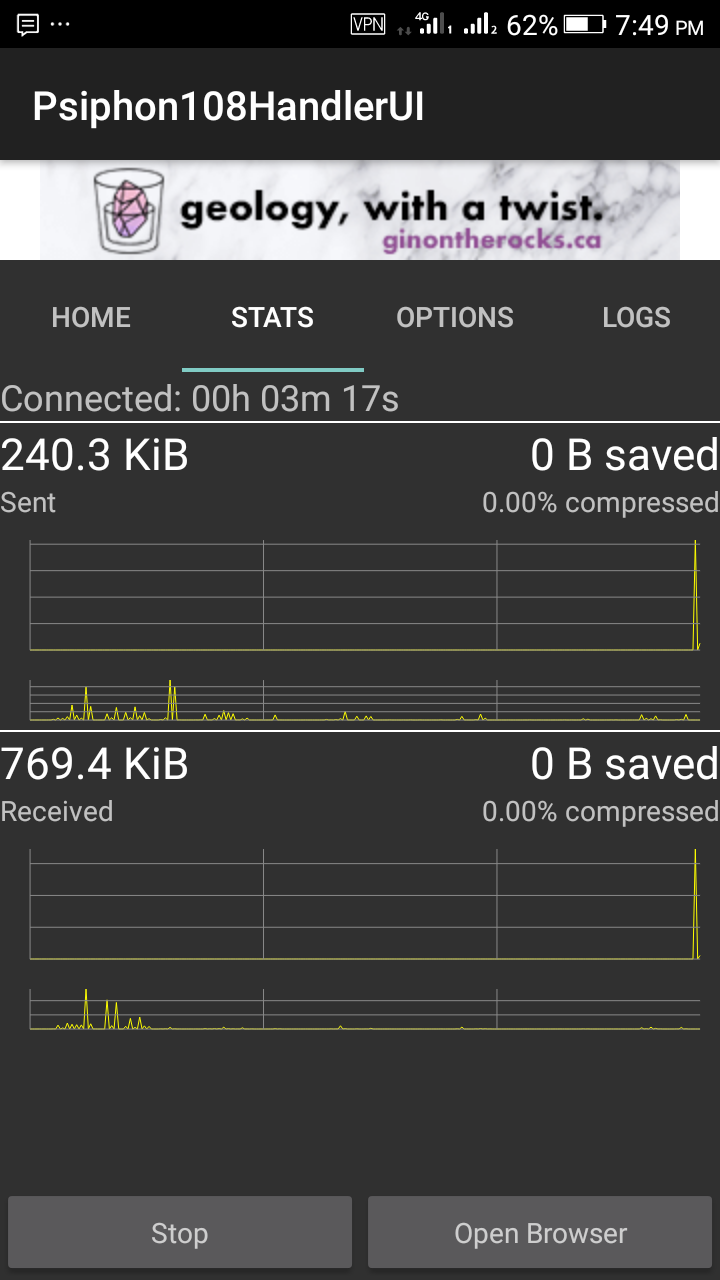The height and width of the screenshot is (1280, 720).
Task: Switch to the HOME tab
Action: pos(91,317)
